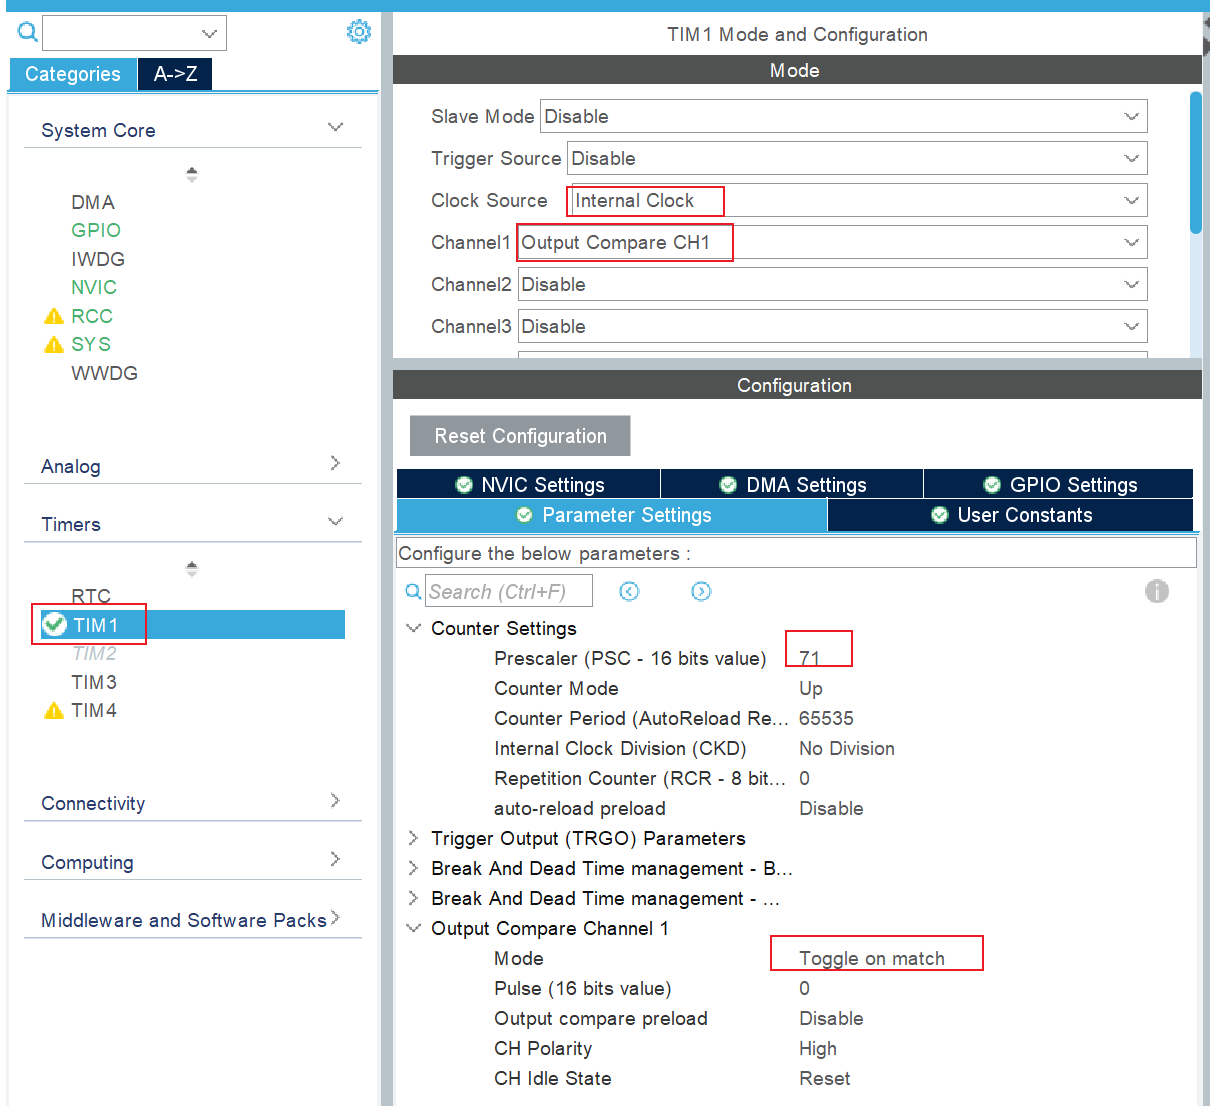Click the magnifier icon beside category search
This screenshot has height=1106, width=1210.
click(x=28, y=32)
